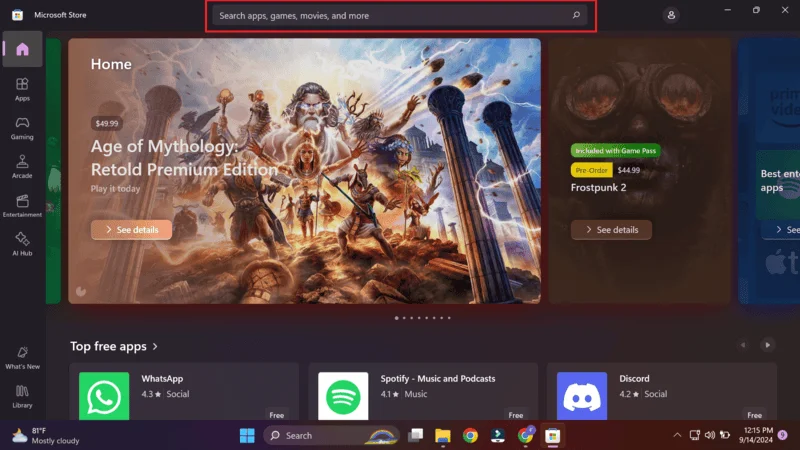Click the Free button on Spotify

pos(515,415)
